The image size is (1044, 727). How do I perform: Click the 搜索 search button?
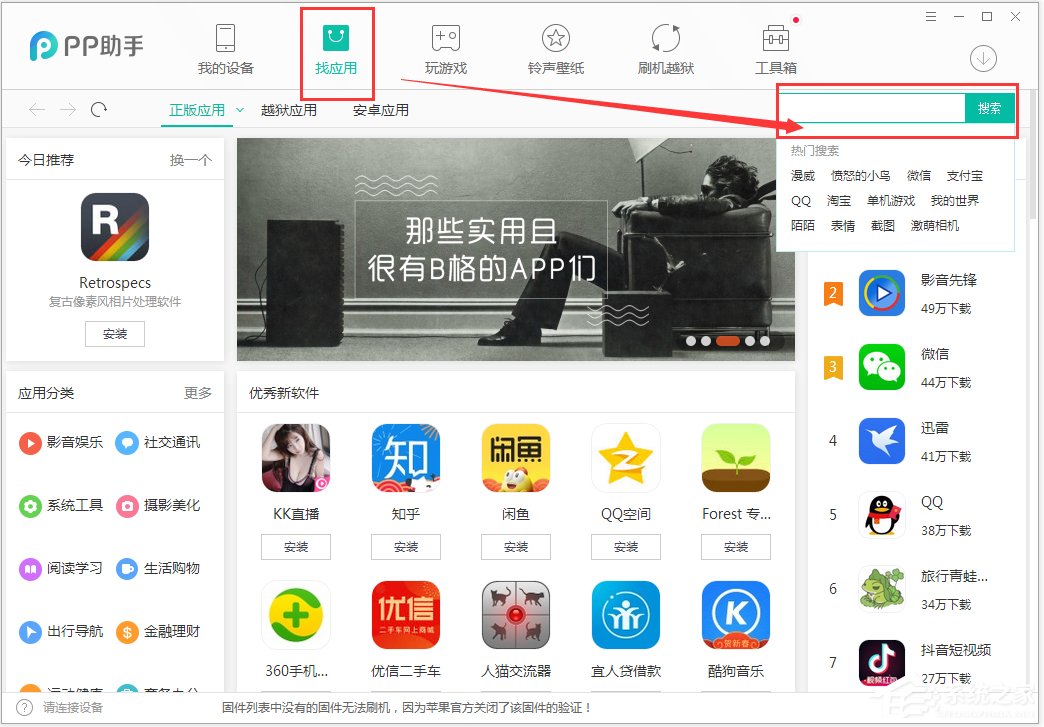pos(989,108)
